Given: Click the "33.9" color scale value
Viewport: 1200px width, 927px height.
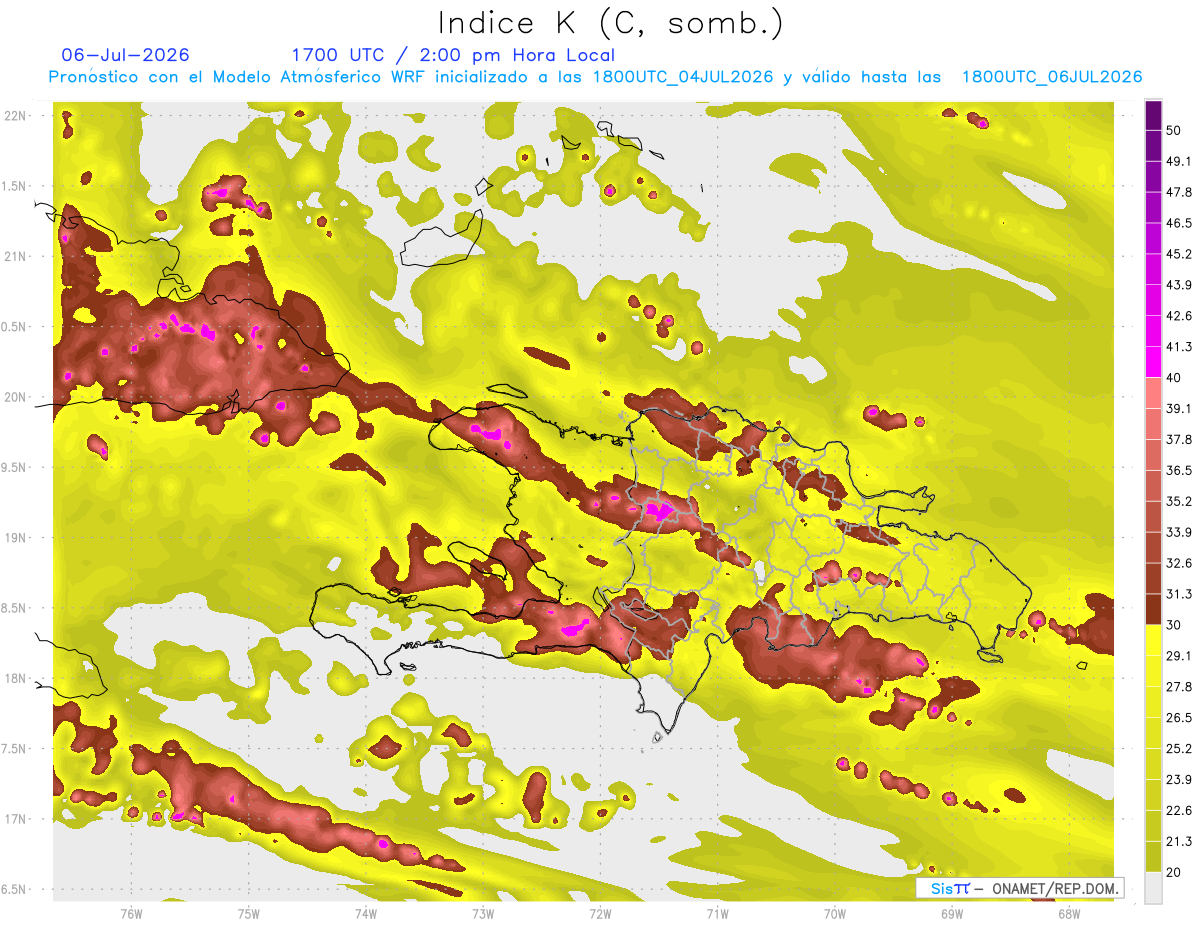Looking at the screenshot, I should pos(1178,532).
